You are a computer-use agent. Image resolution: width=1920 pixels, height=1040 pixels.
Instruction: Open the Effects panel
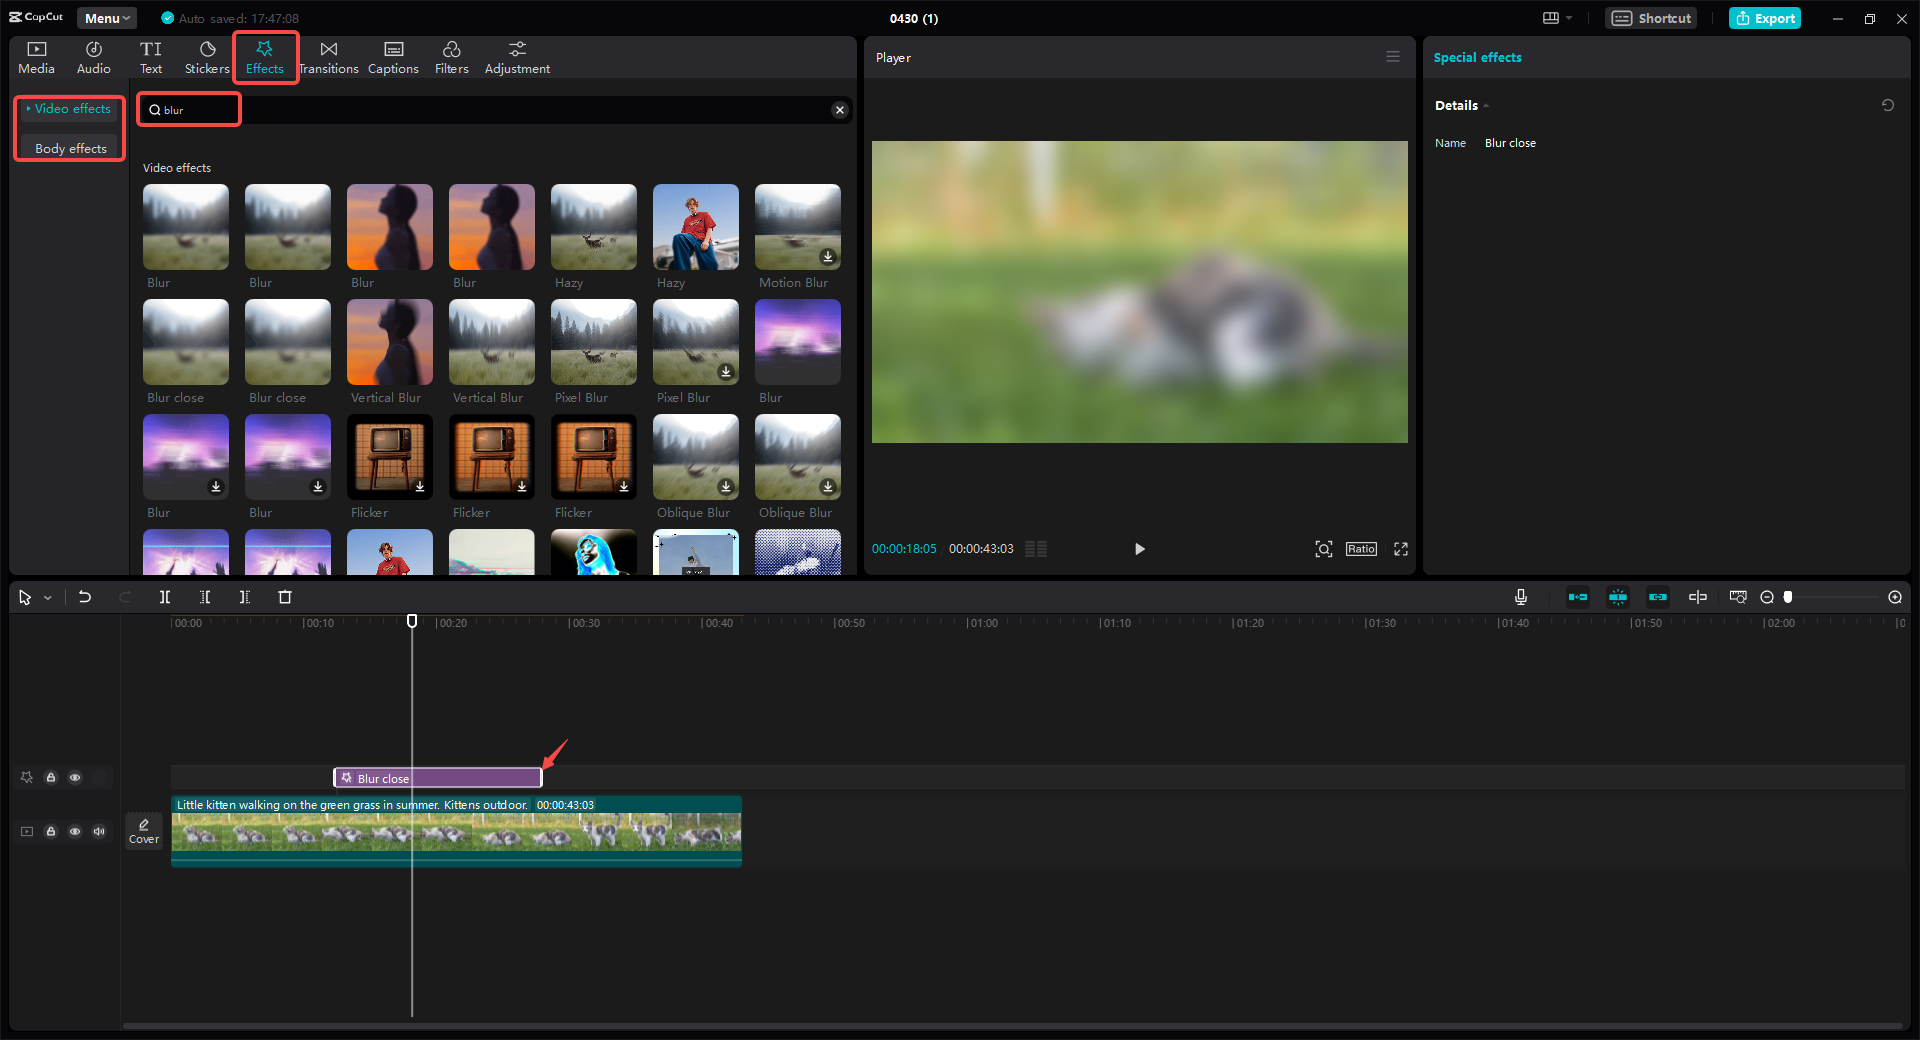265,56
